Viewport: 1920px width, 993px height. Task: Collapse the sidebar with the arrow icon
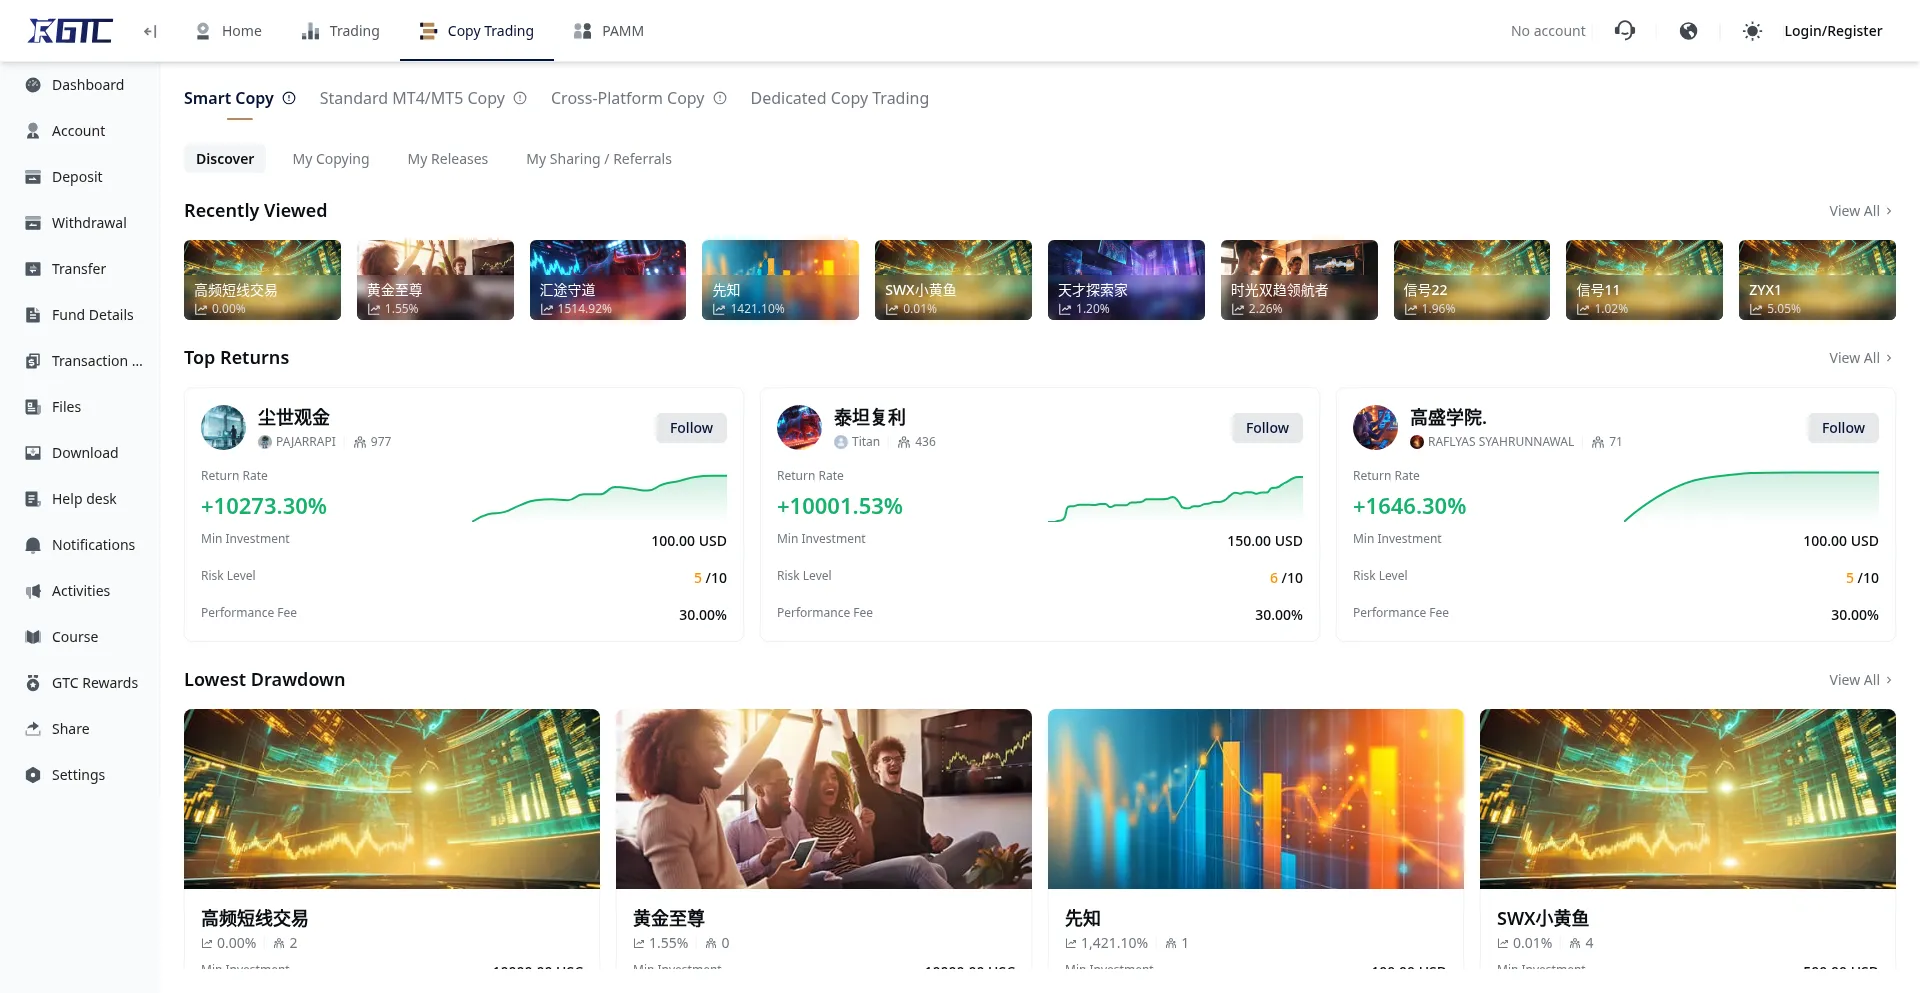click(x=150, y=31)
